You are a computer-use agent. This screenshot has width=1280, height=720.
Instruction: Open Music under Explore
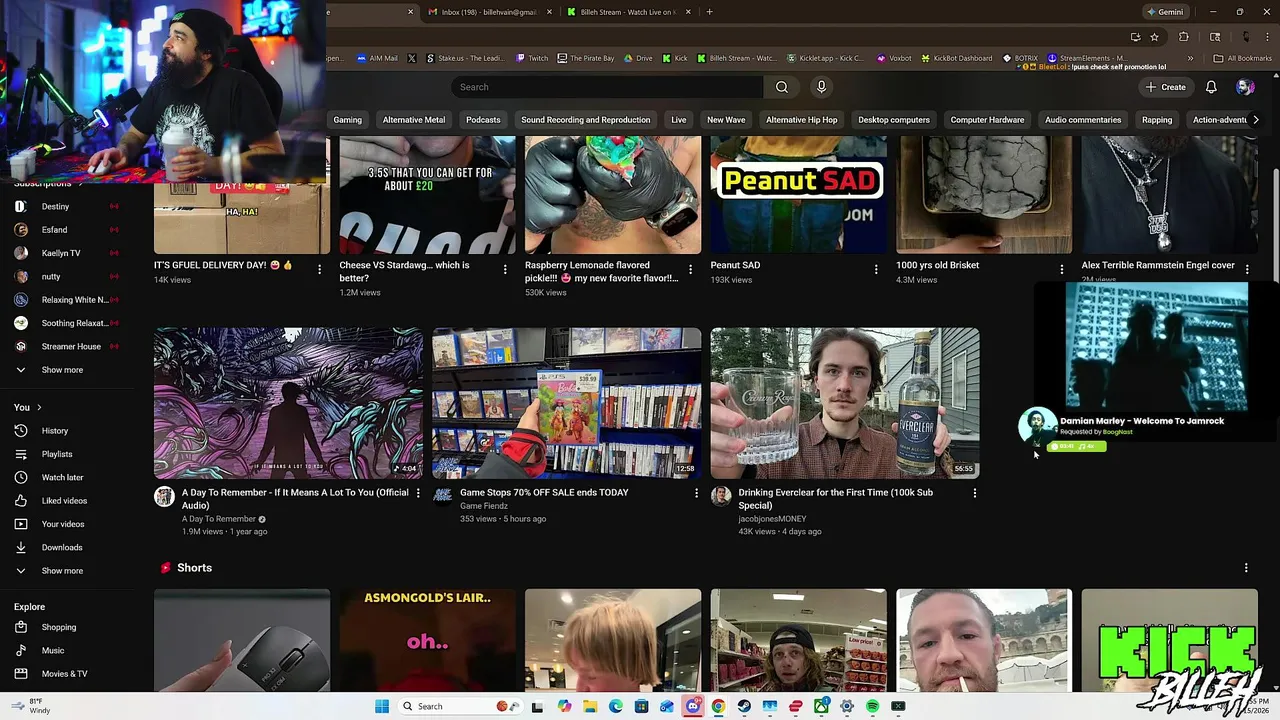tap(66, 651)
